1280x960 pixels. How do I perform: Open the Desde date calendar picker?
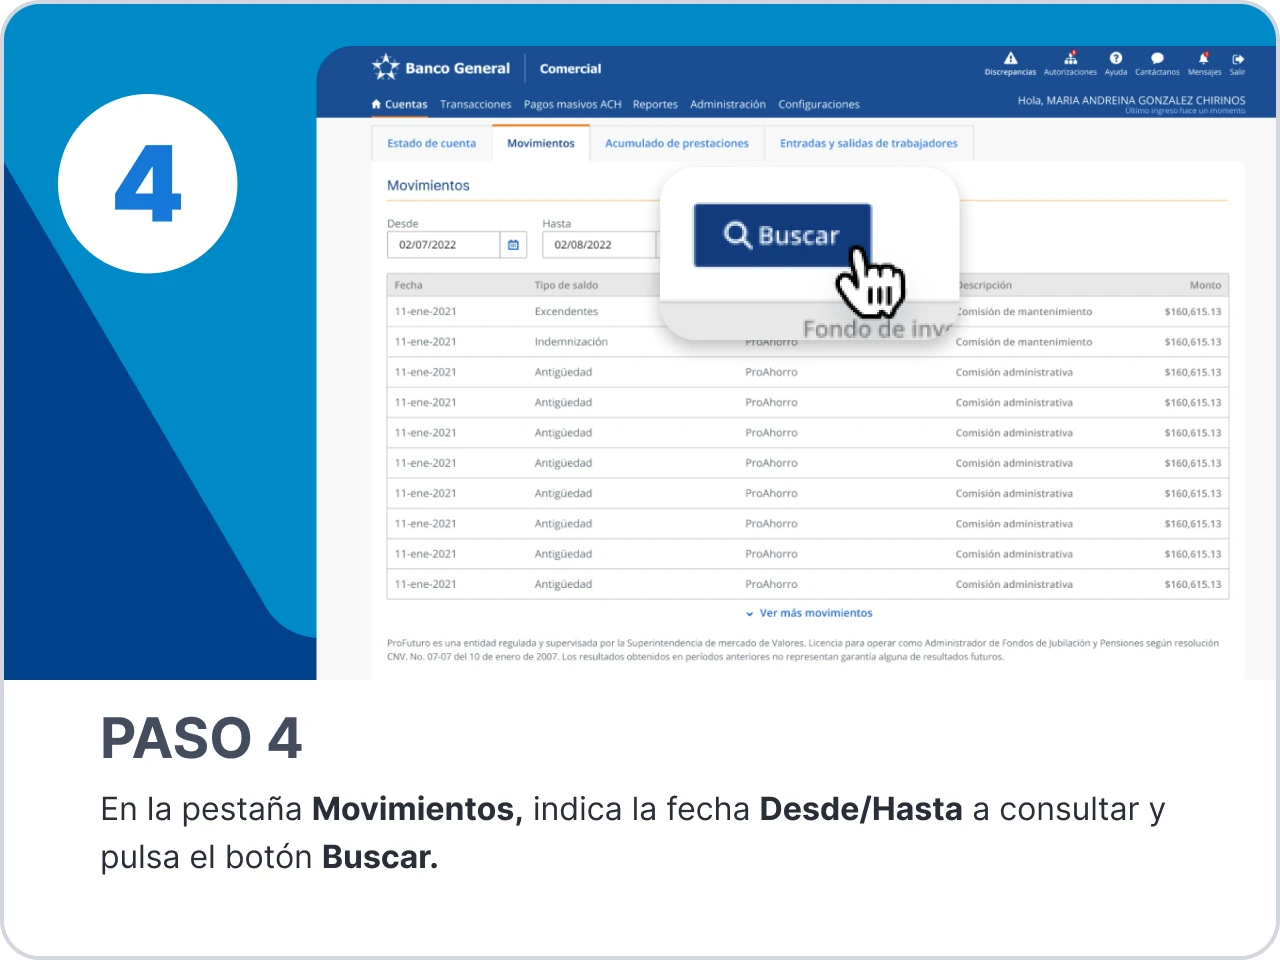coord(513,245)
